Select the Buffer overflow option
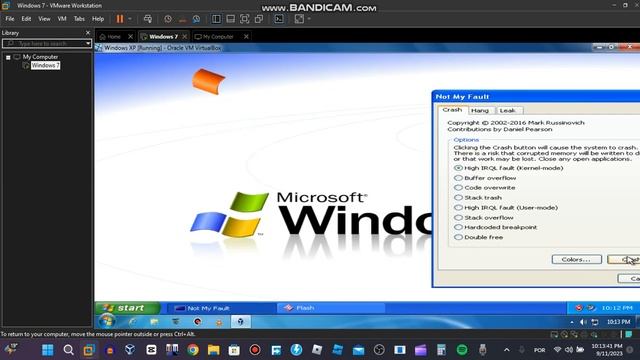Image resolution: width=640 pixels, height=360 pixels. [x=485, y=178]
